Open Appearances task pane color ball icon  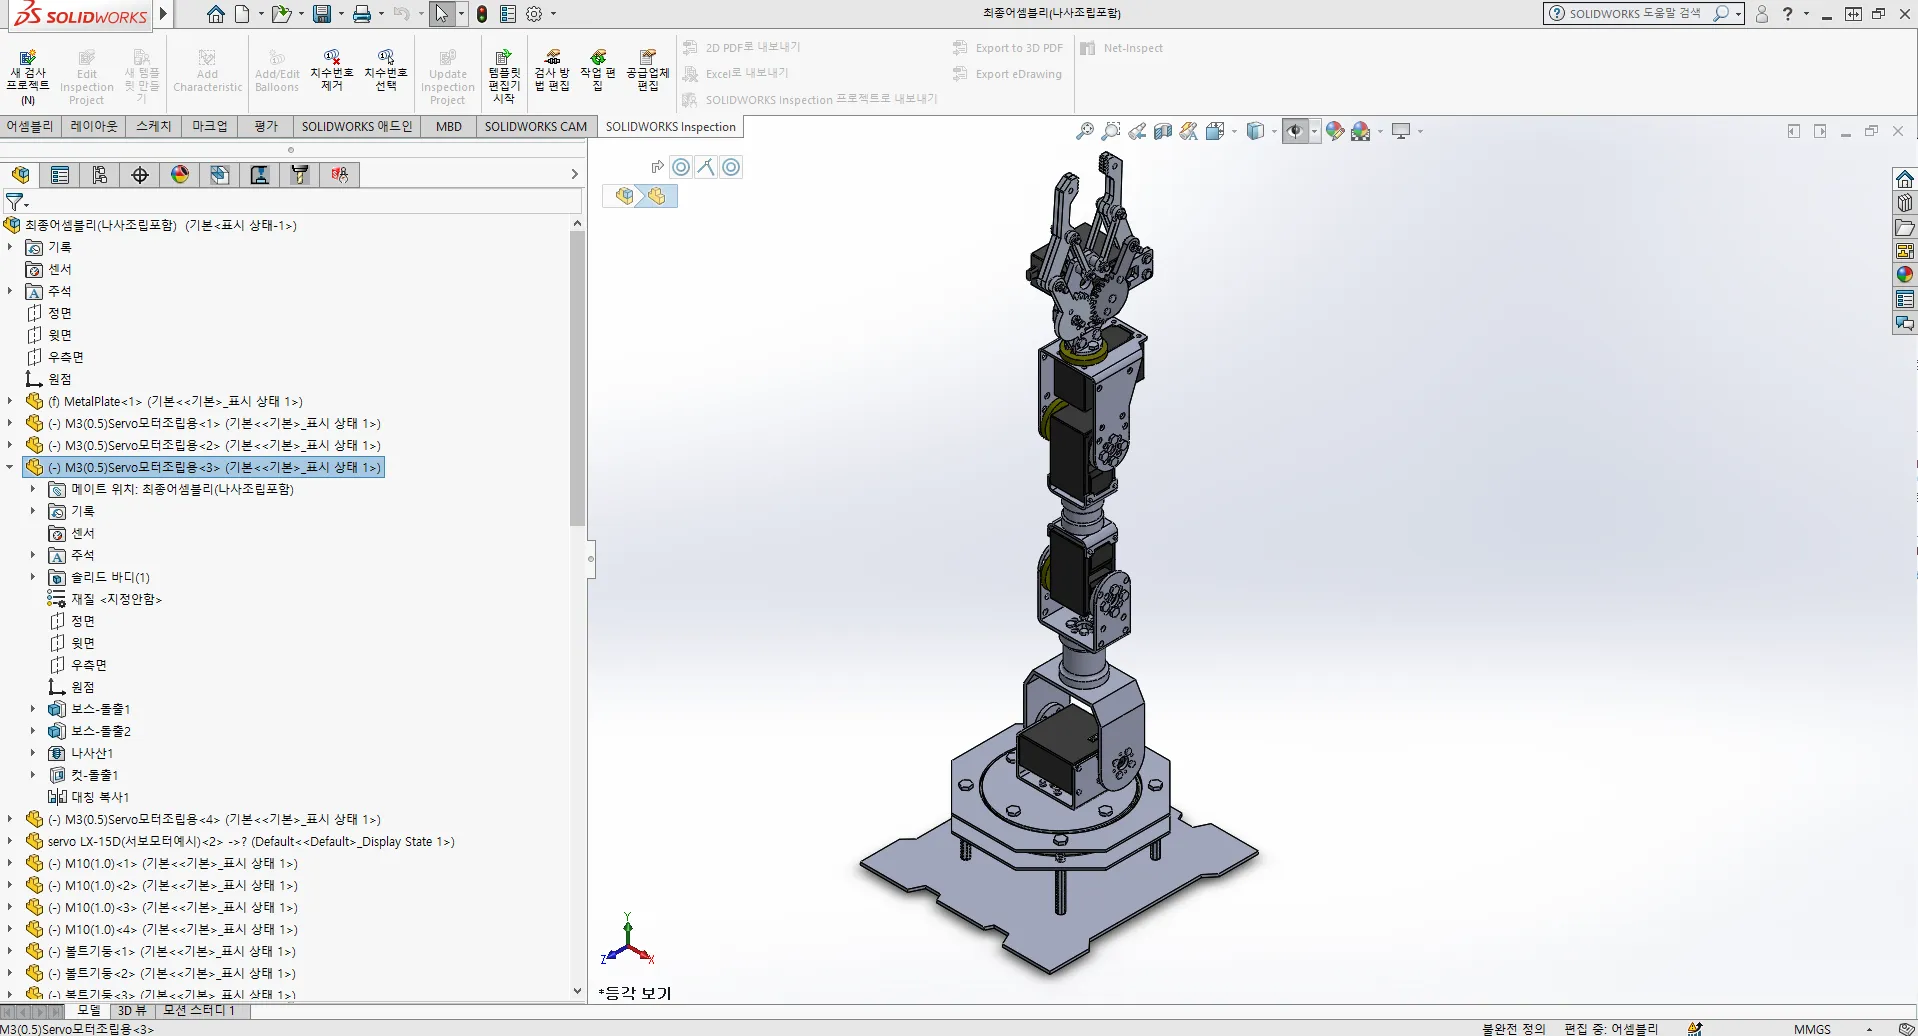pyautogui.click(x=1905, y=275)
